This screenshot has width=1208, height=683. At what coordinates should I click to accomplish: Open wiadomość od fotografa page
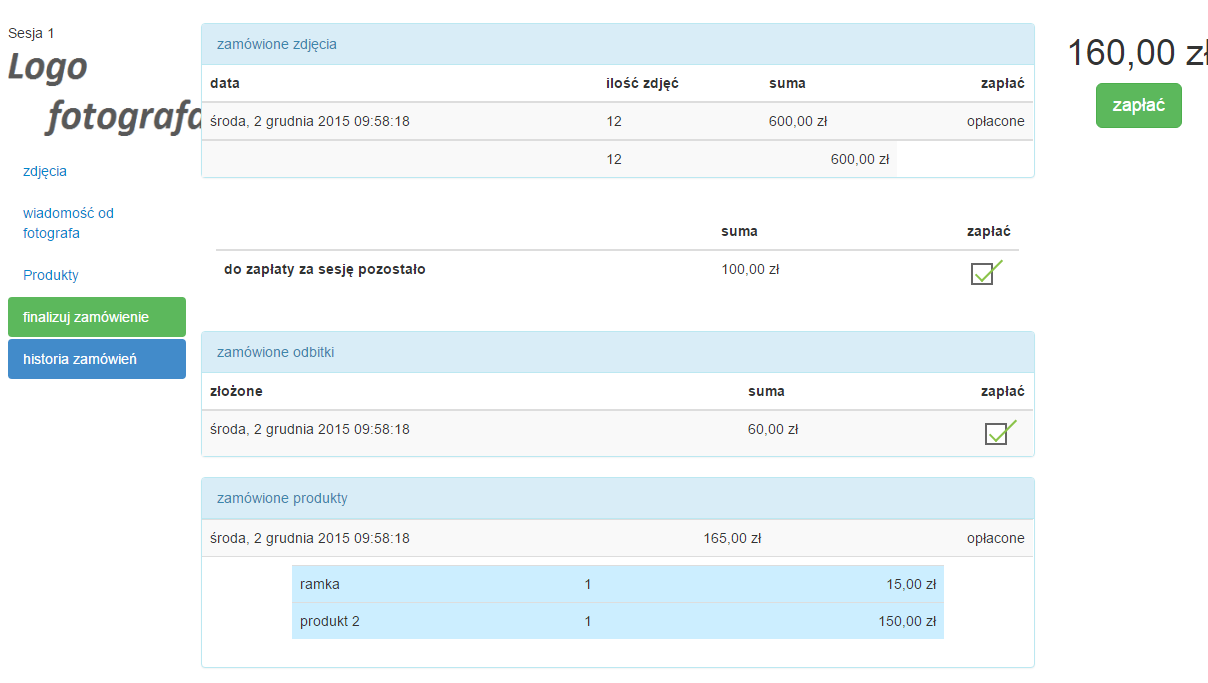click(x=68, y=223)
